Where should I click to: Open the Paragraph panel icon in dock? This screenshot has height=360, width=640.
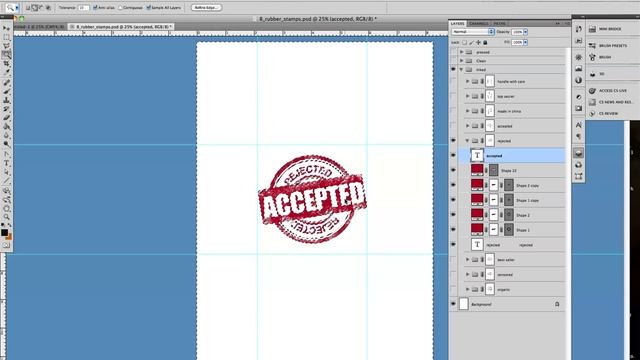click(x=578, y=136)
